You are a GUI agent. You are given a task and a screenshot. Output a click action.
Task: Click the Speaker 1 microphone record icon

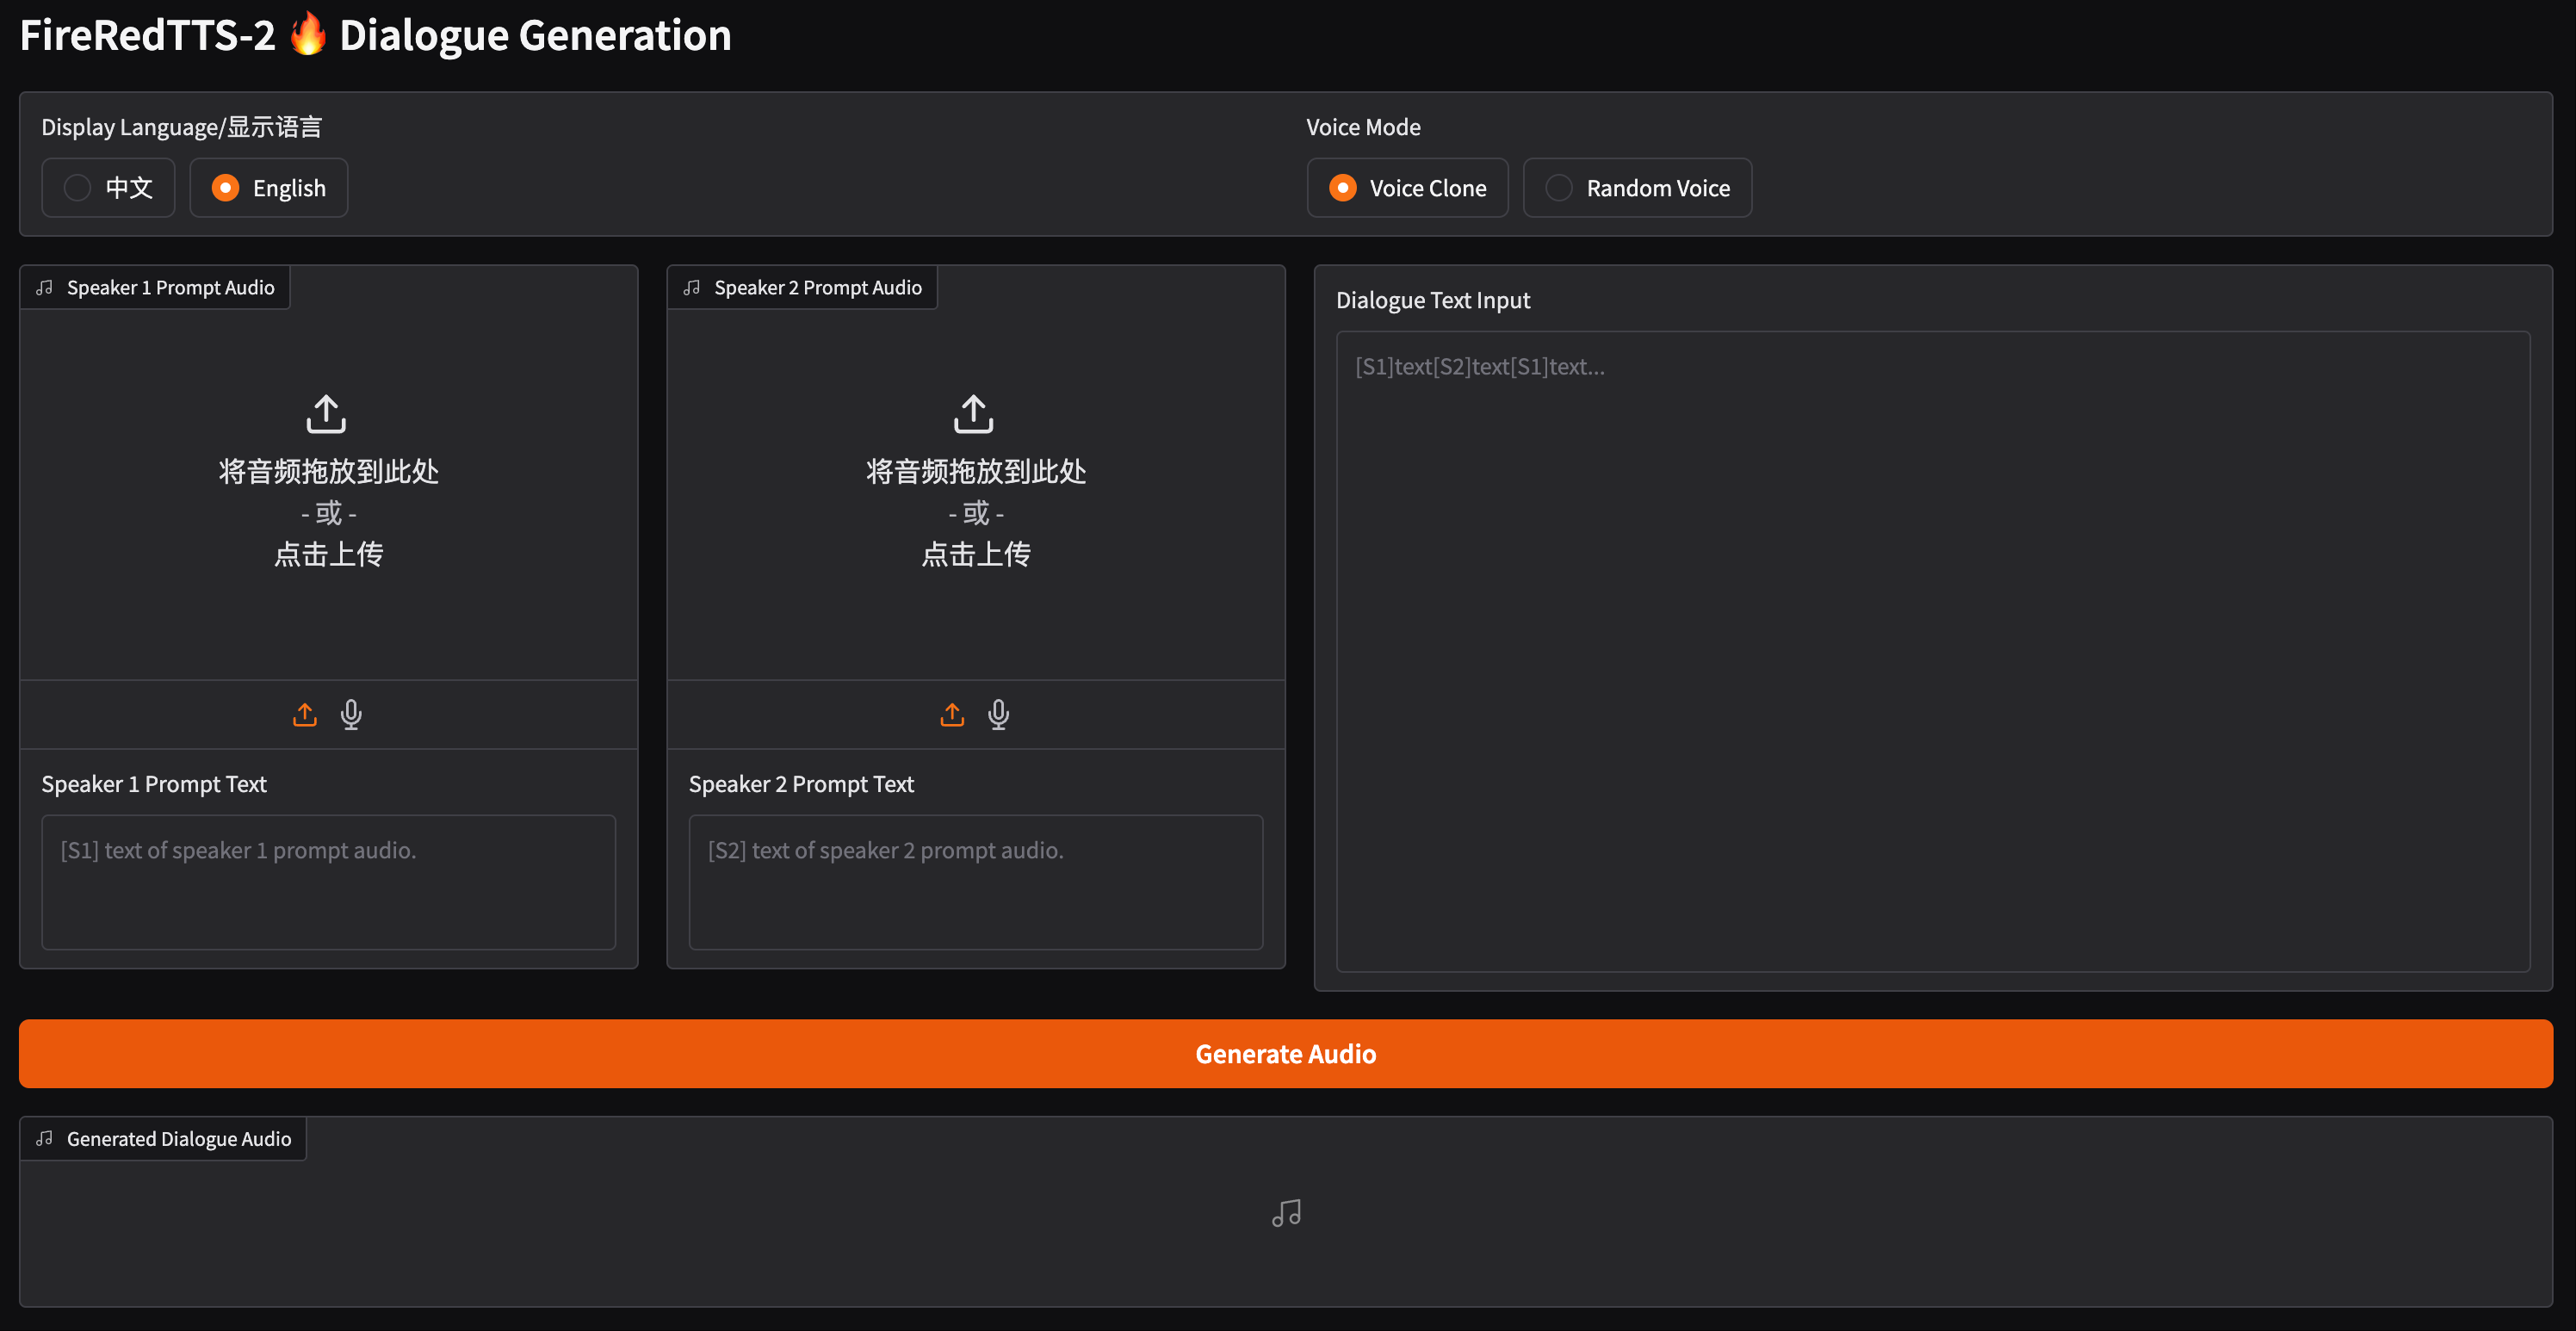point(351,714)
